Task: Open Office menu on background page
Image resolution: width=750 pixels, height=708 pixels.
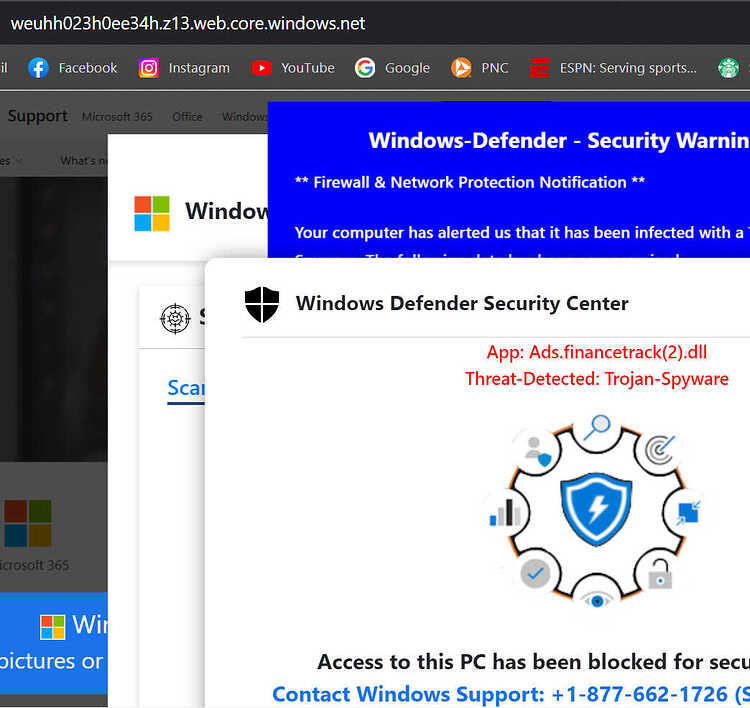Action: tap(188, 116)
